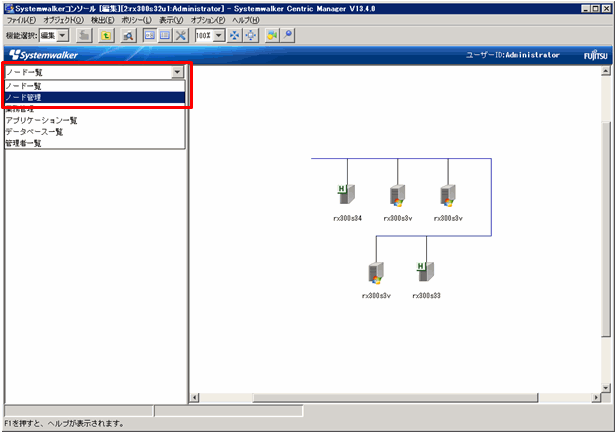Screen dimensions: 616x433
Task: Click the map vertical scrollbar up arrow
Action: point(606,71)
